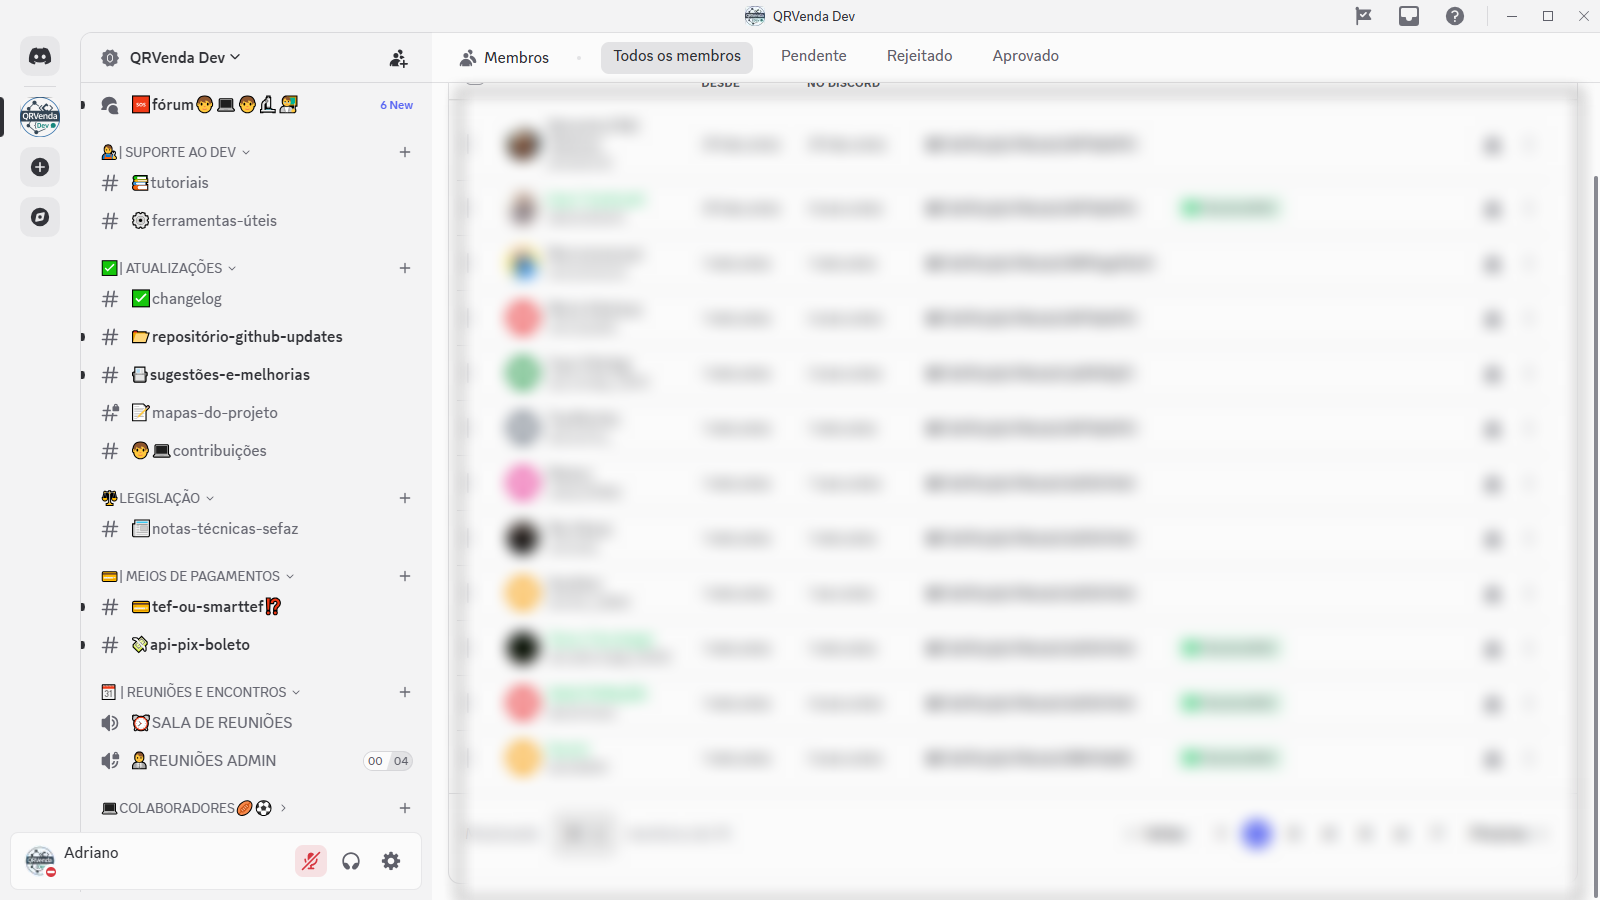Open Discord direct messages home icon
Image resolution: width=1600 pixels, height=900 pixels.
(40, 57)
